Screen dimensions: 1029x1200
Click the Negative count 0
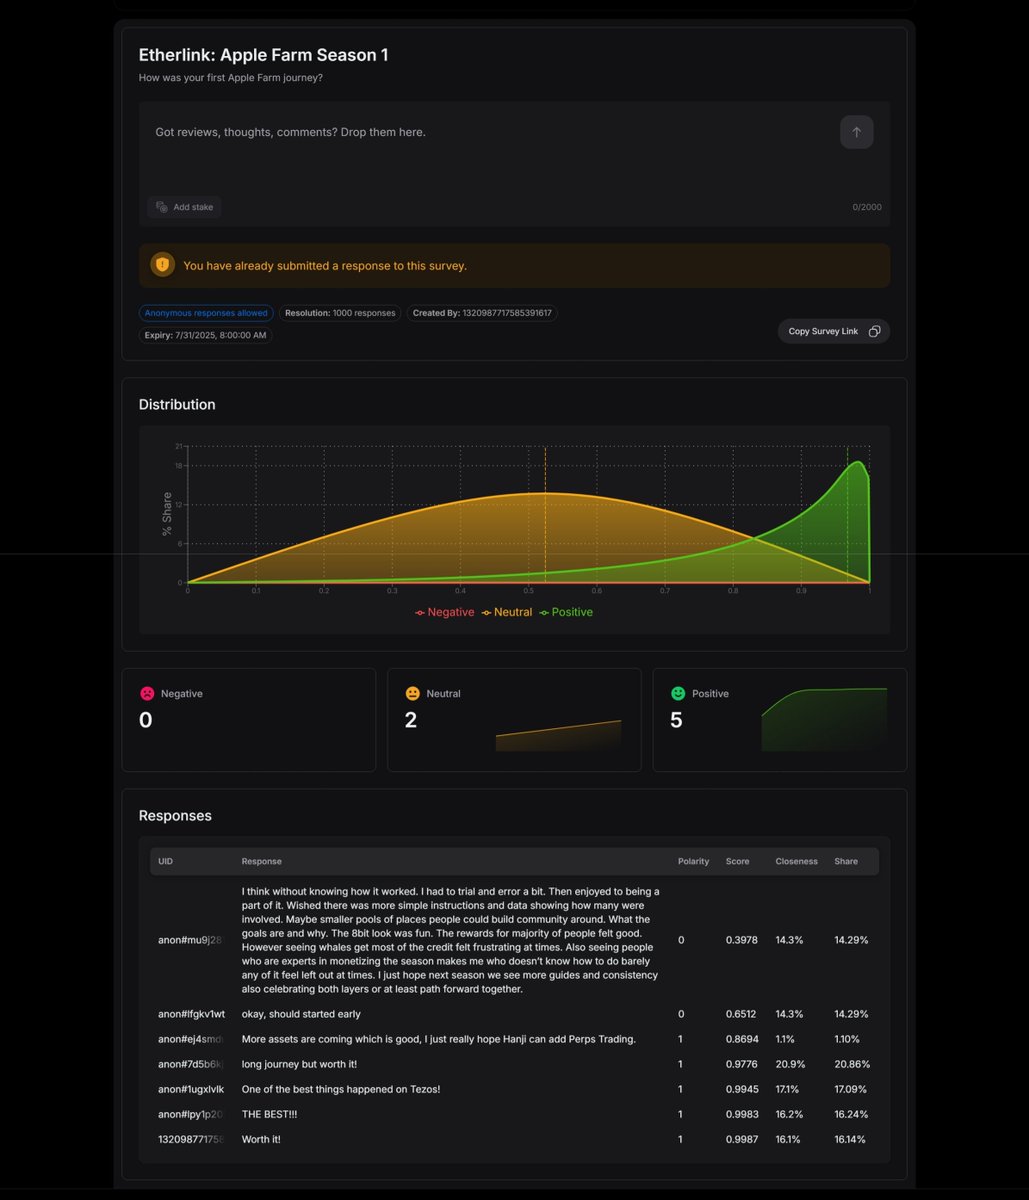[x=146, y=720]
